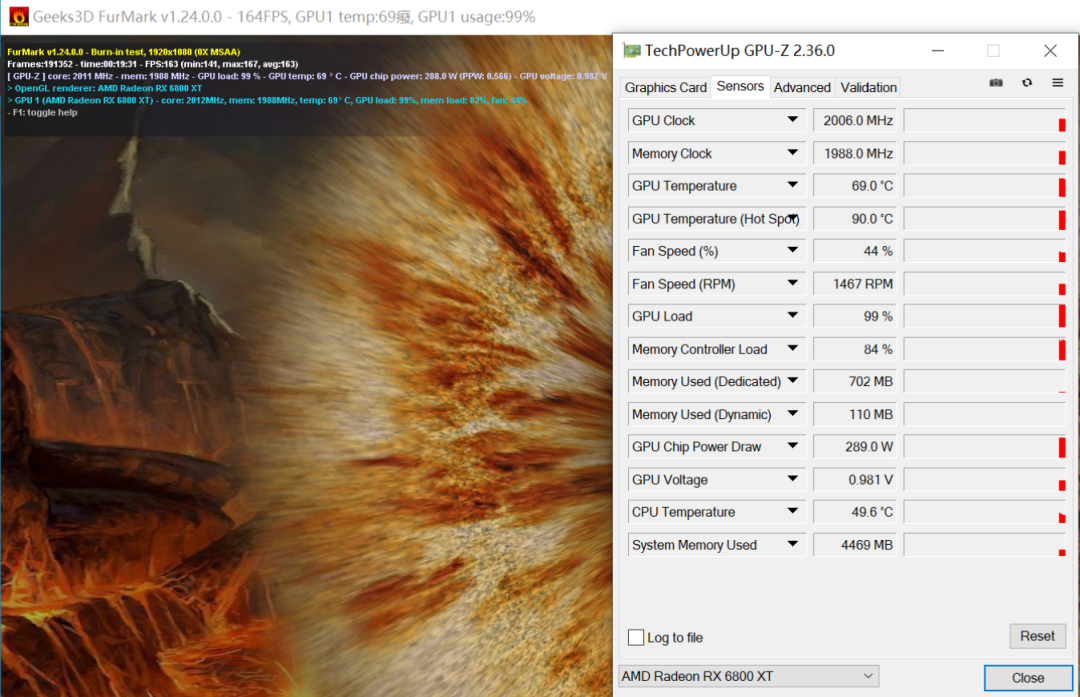Viewport: 1080px width, 697px height.
Task: Click the 1467 RPM fan speed value
Action: click(x=855, y=284)
